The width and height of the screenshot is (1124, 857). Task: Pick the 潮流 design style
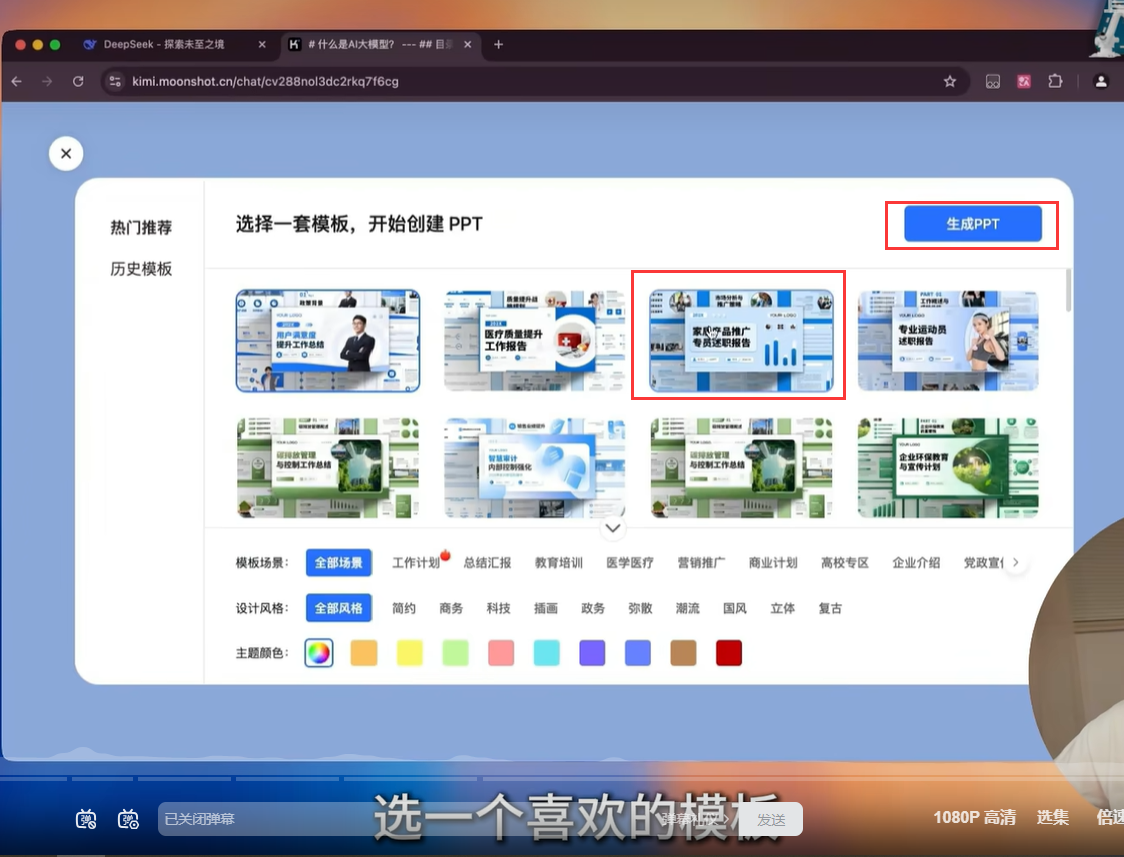point(687,608)
